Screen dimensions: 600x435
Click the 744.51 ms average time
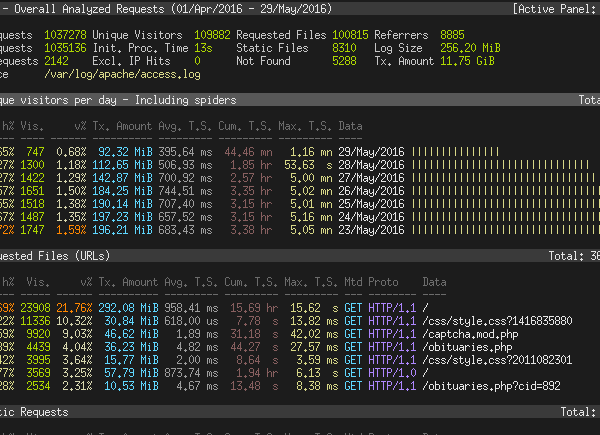[185, 191]
